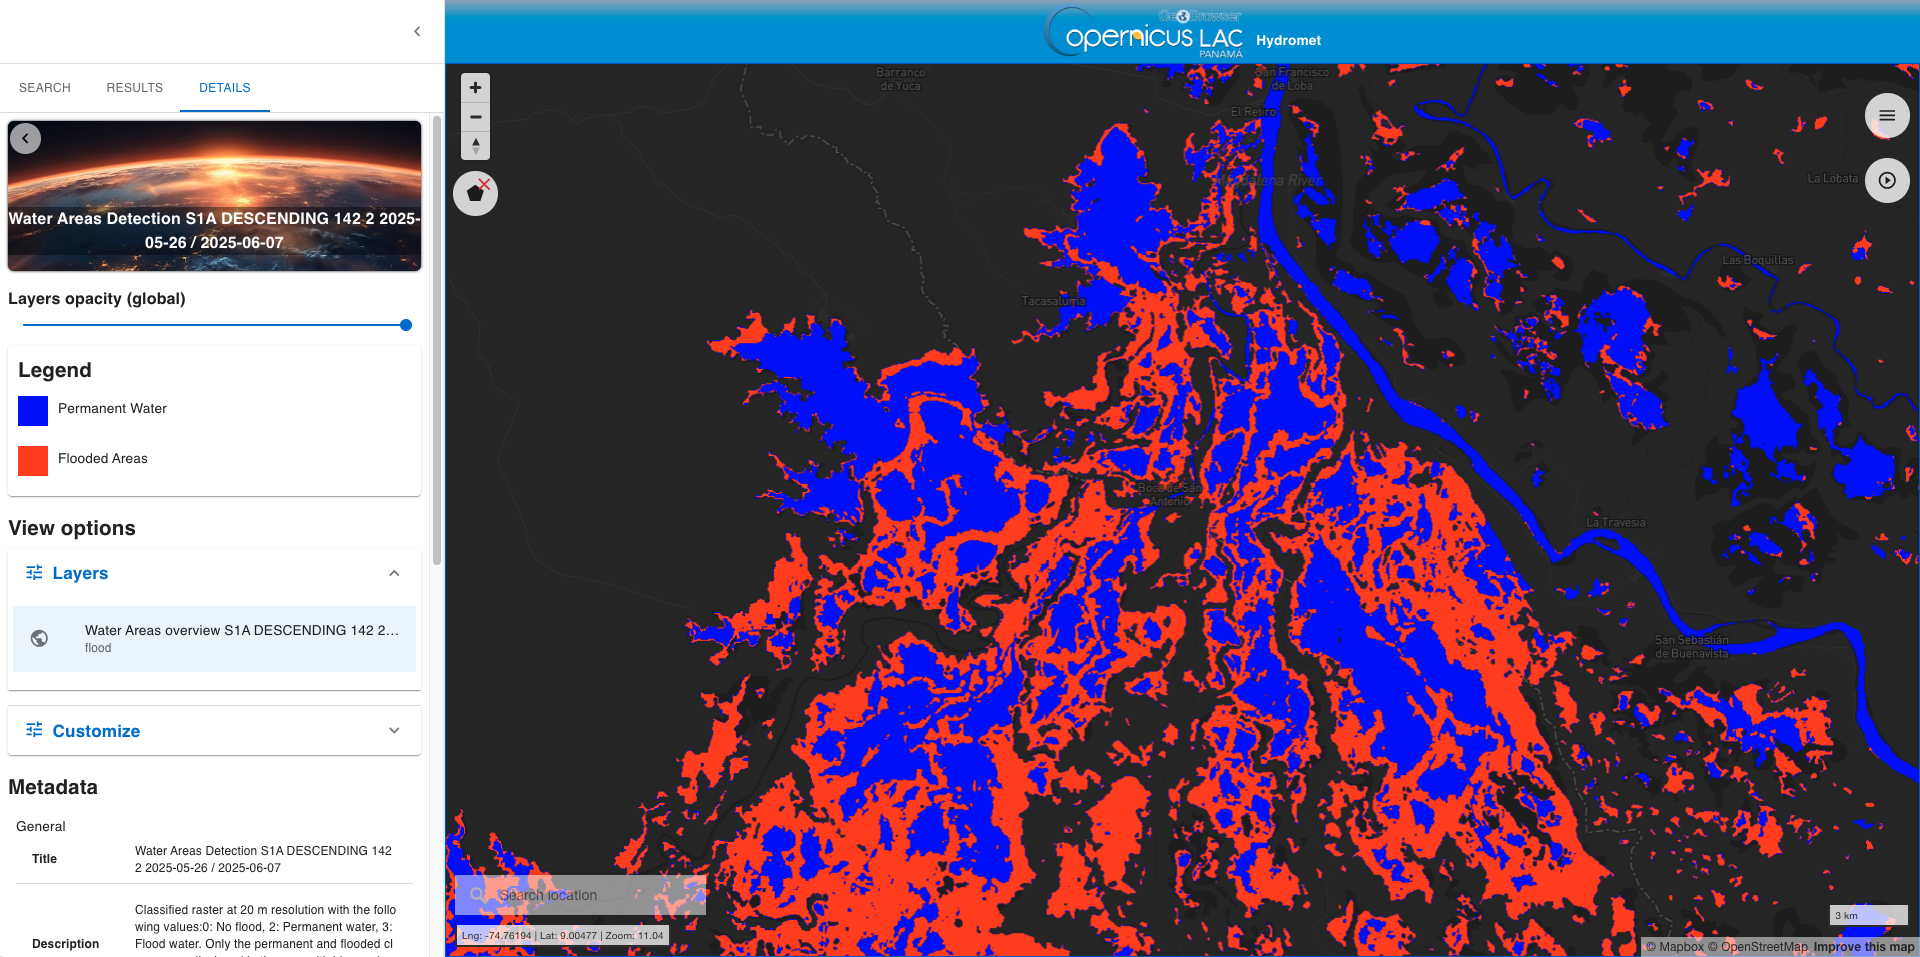The width and height of the screenshot is (1920, 957).
Task: Open the OpenStreetMap attribution link
Action: (x=1757, y=947)
